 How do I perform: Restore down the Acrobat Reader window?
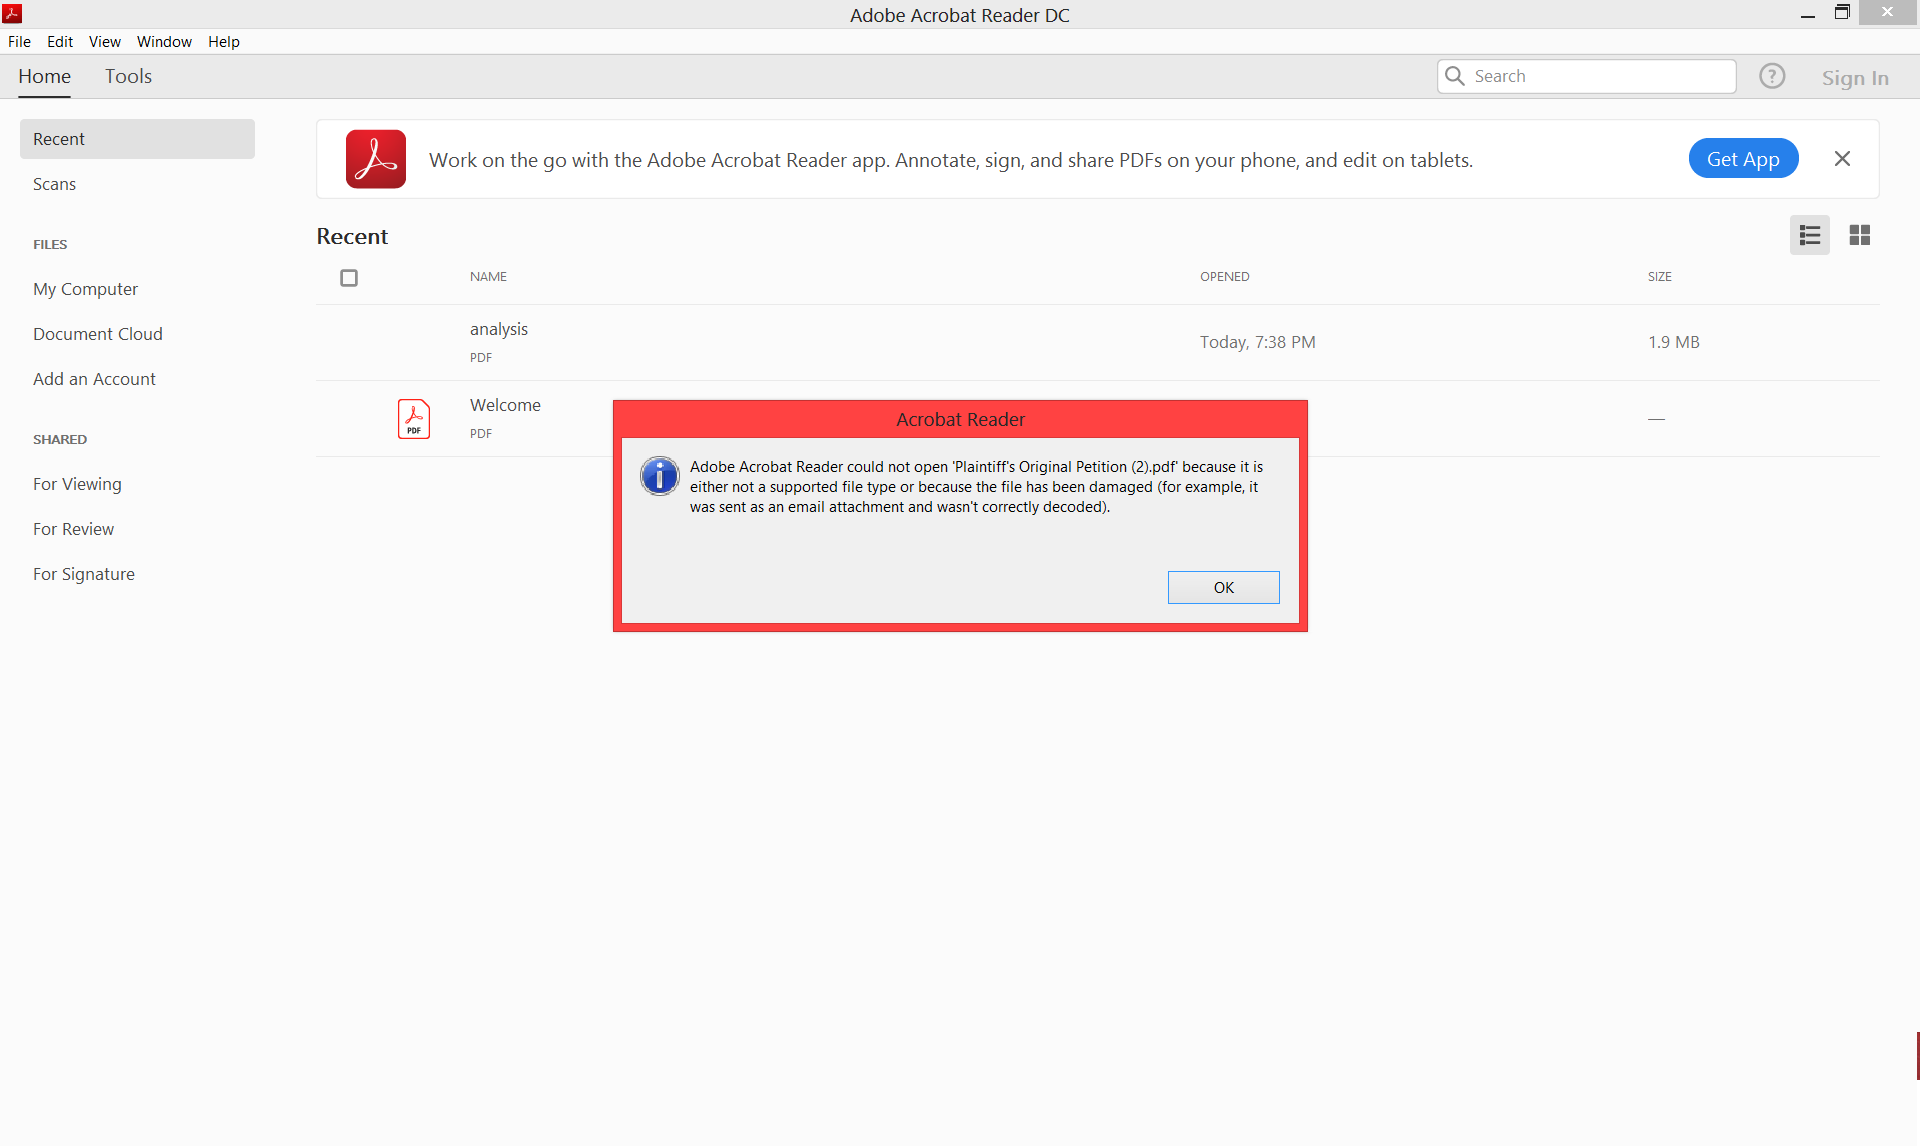(1842, 13)
